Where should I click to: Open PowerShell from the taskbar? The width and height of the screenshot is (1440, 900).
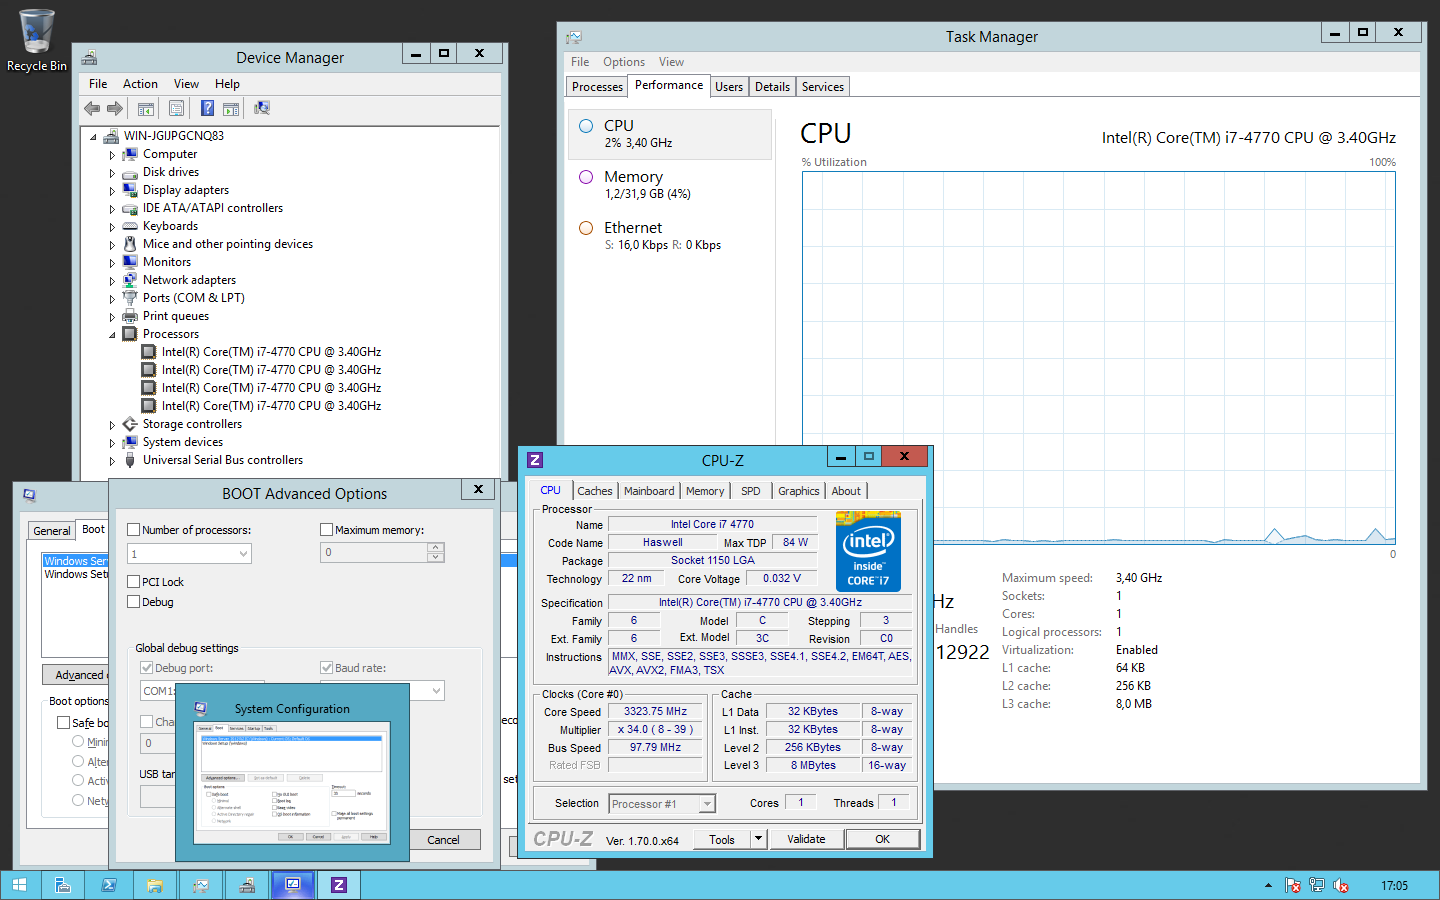point(109,885)
